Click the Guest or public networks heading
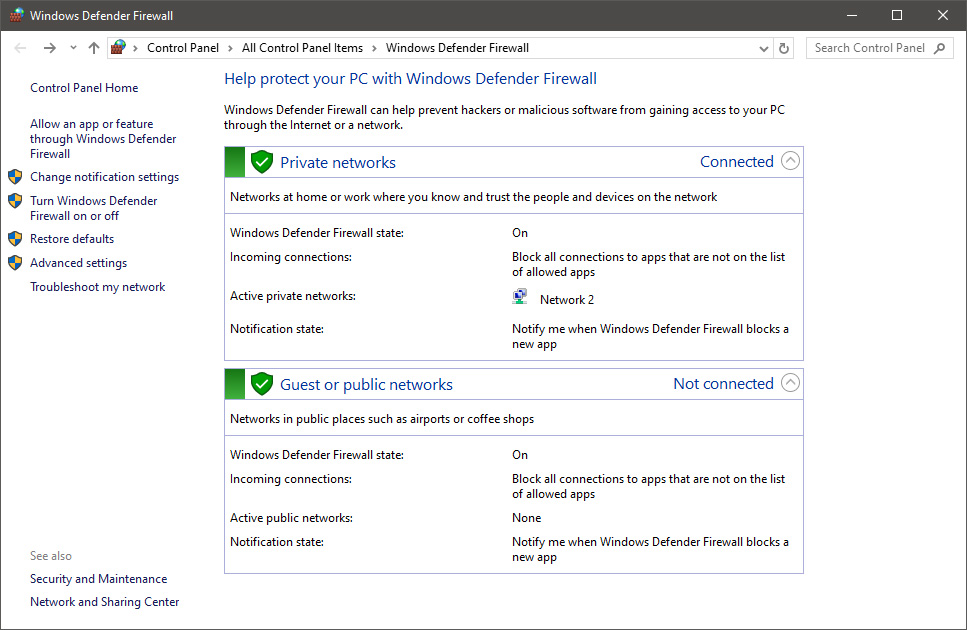The width and height of the screenshot is (967, 630). pos(366,384)
